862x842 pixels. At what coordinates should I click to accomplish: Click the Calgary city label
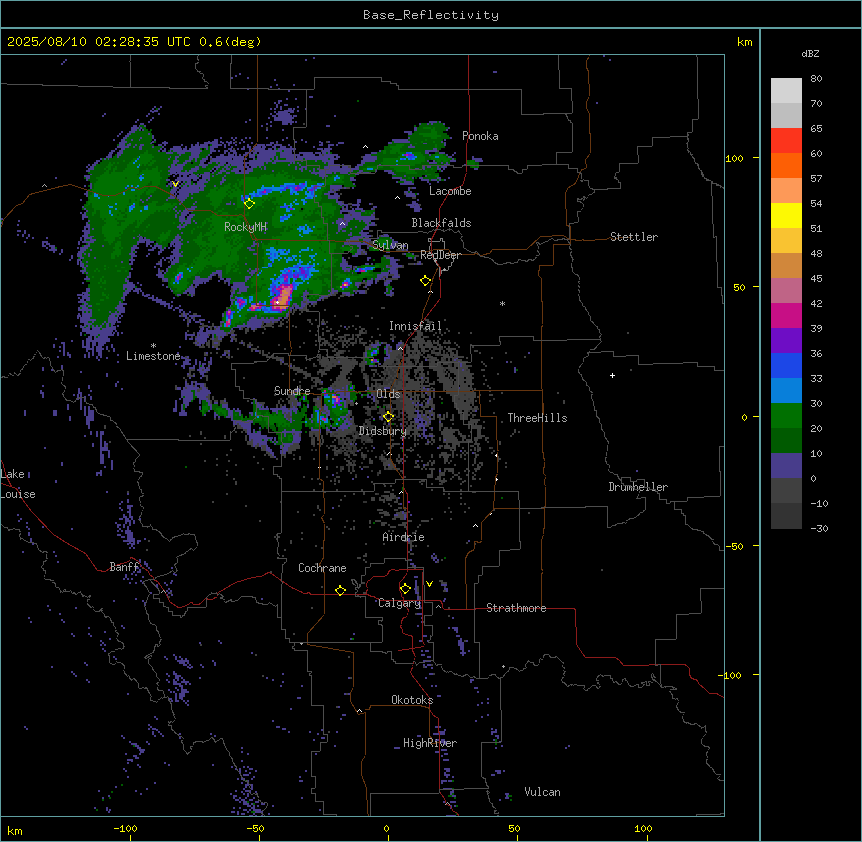400,603
